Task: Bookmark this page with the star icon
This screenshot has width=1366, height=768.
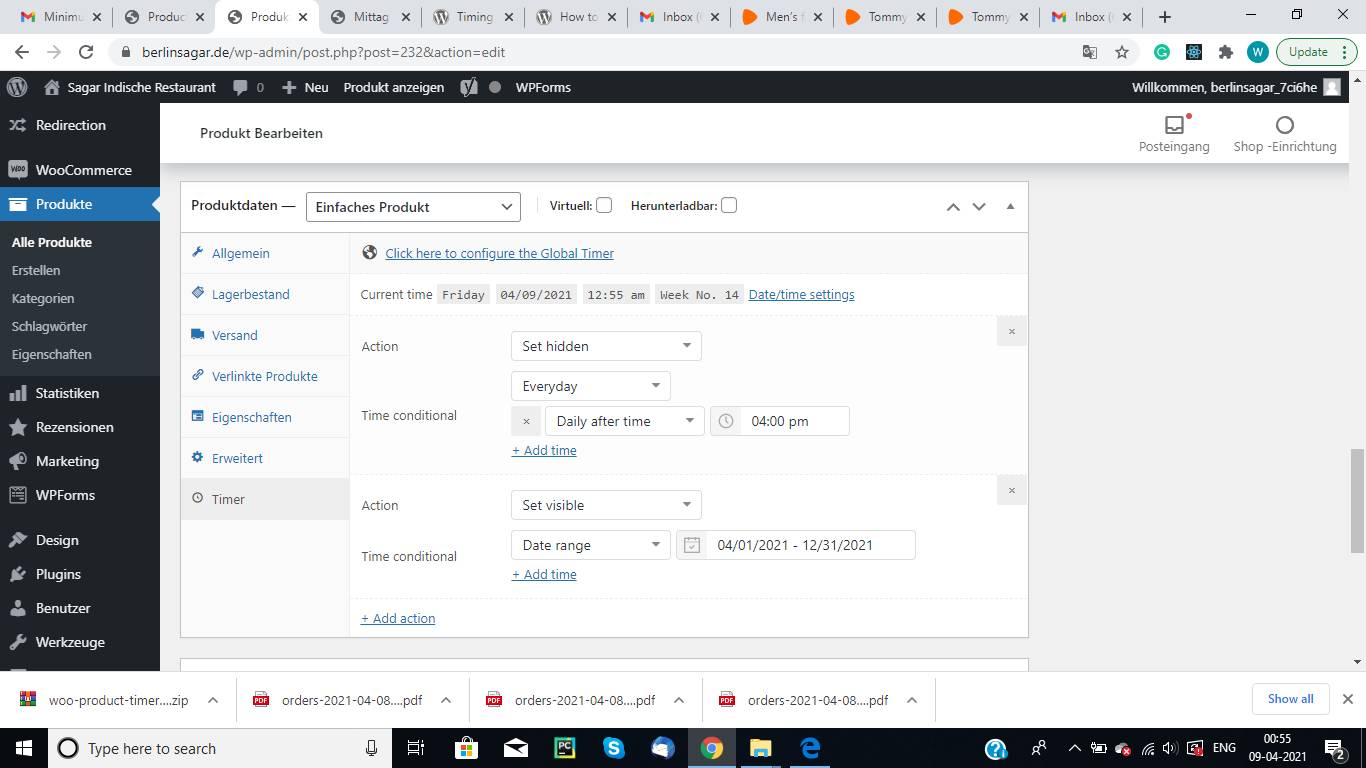Action: point(1122,52)
